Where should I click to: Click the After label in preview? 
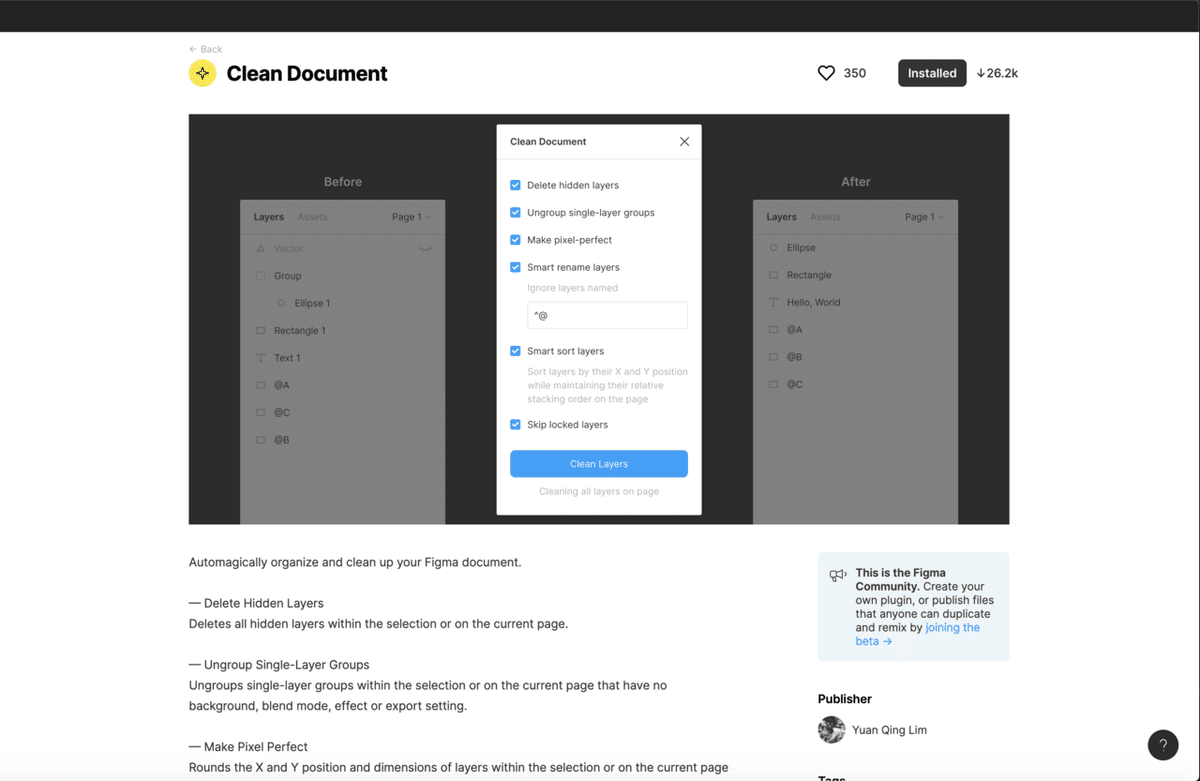pyautogui.click(x=856, y=182)
